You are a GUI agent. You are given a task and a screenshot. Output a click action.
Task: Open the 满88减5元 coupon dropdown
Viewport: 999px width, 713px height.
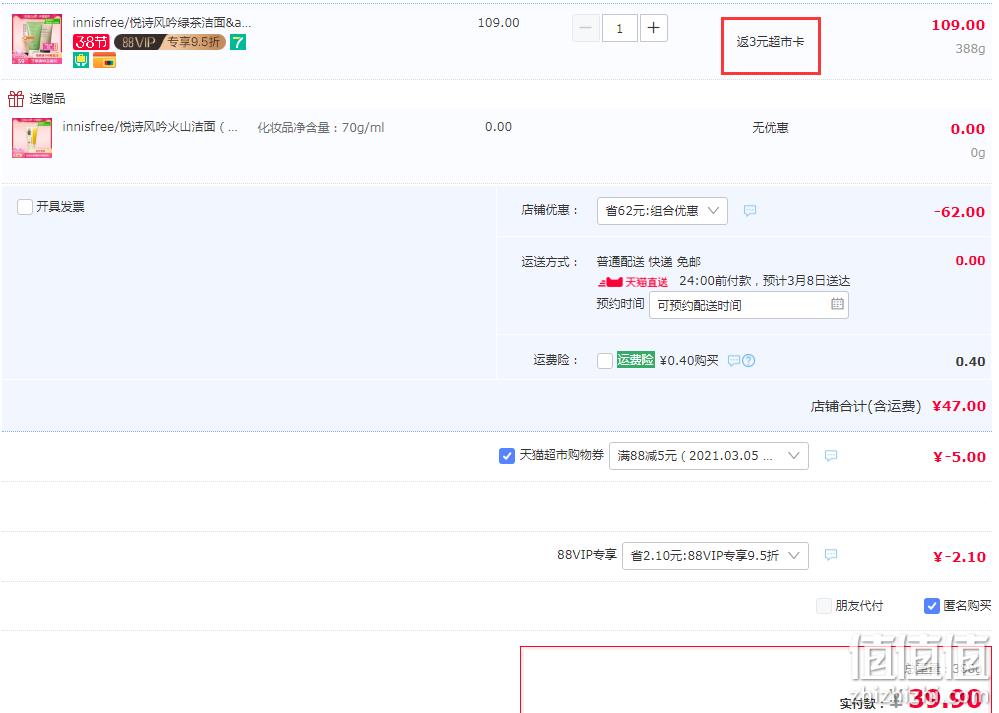(x=708, y=456)
